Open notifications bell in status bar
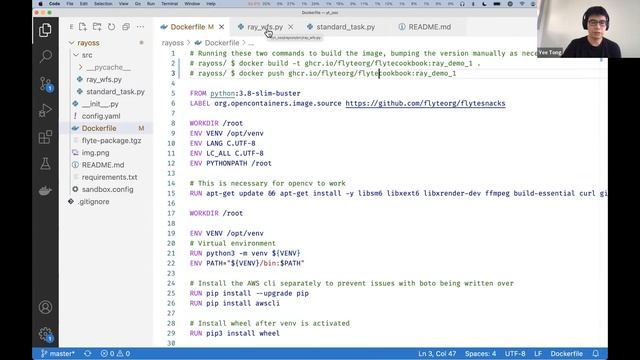 (x=596, y=353)
